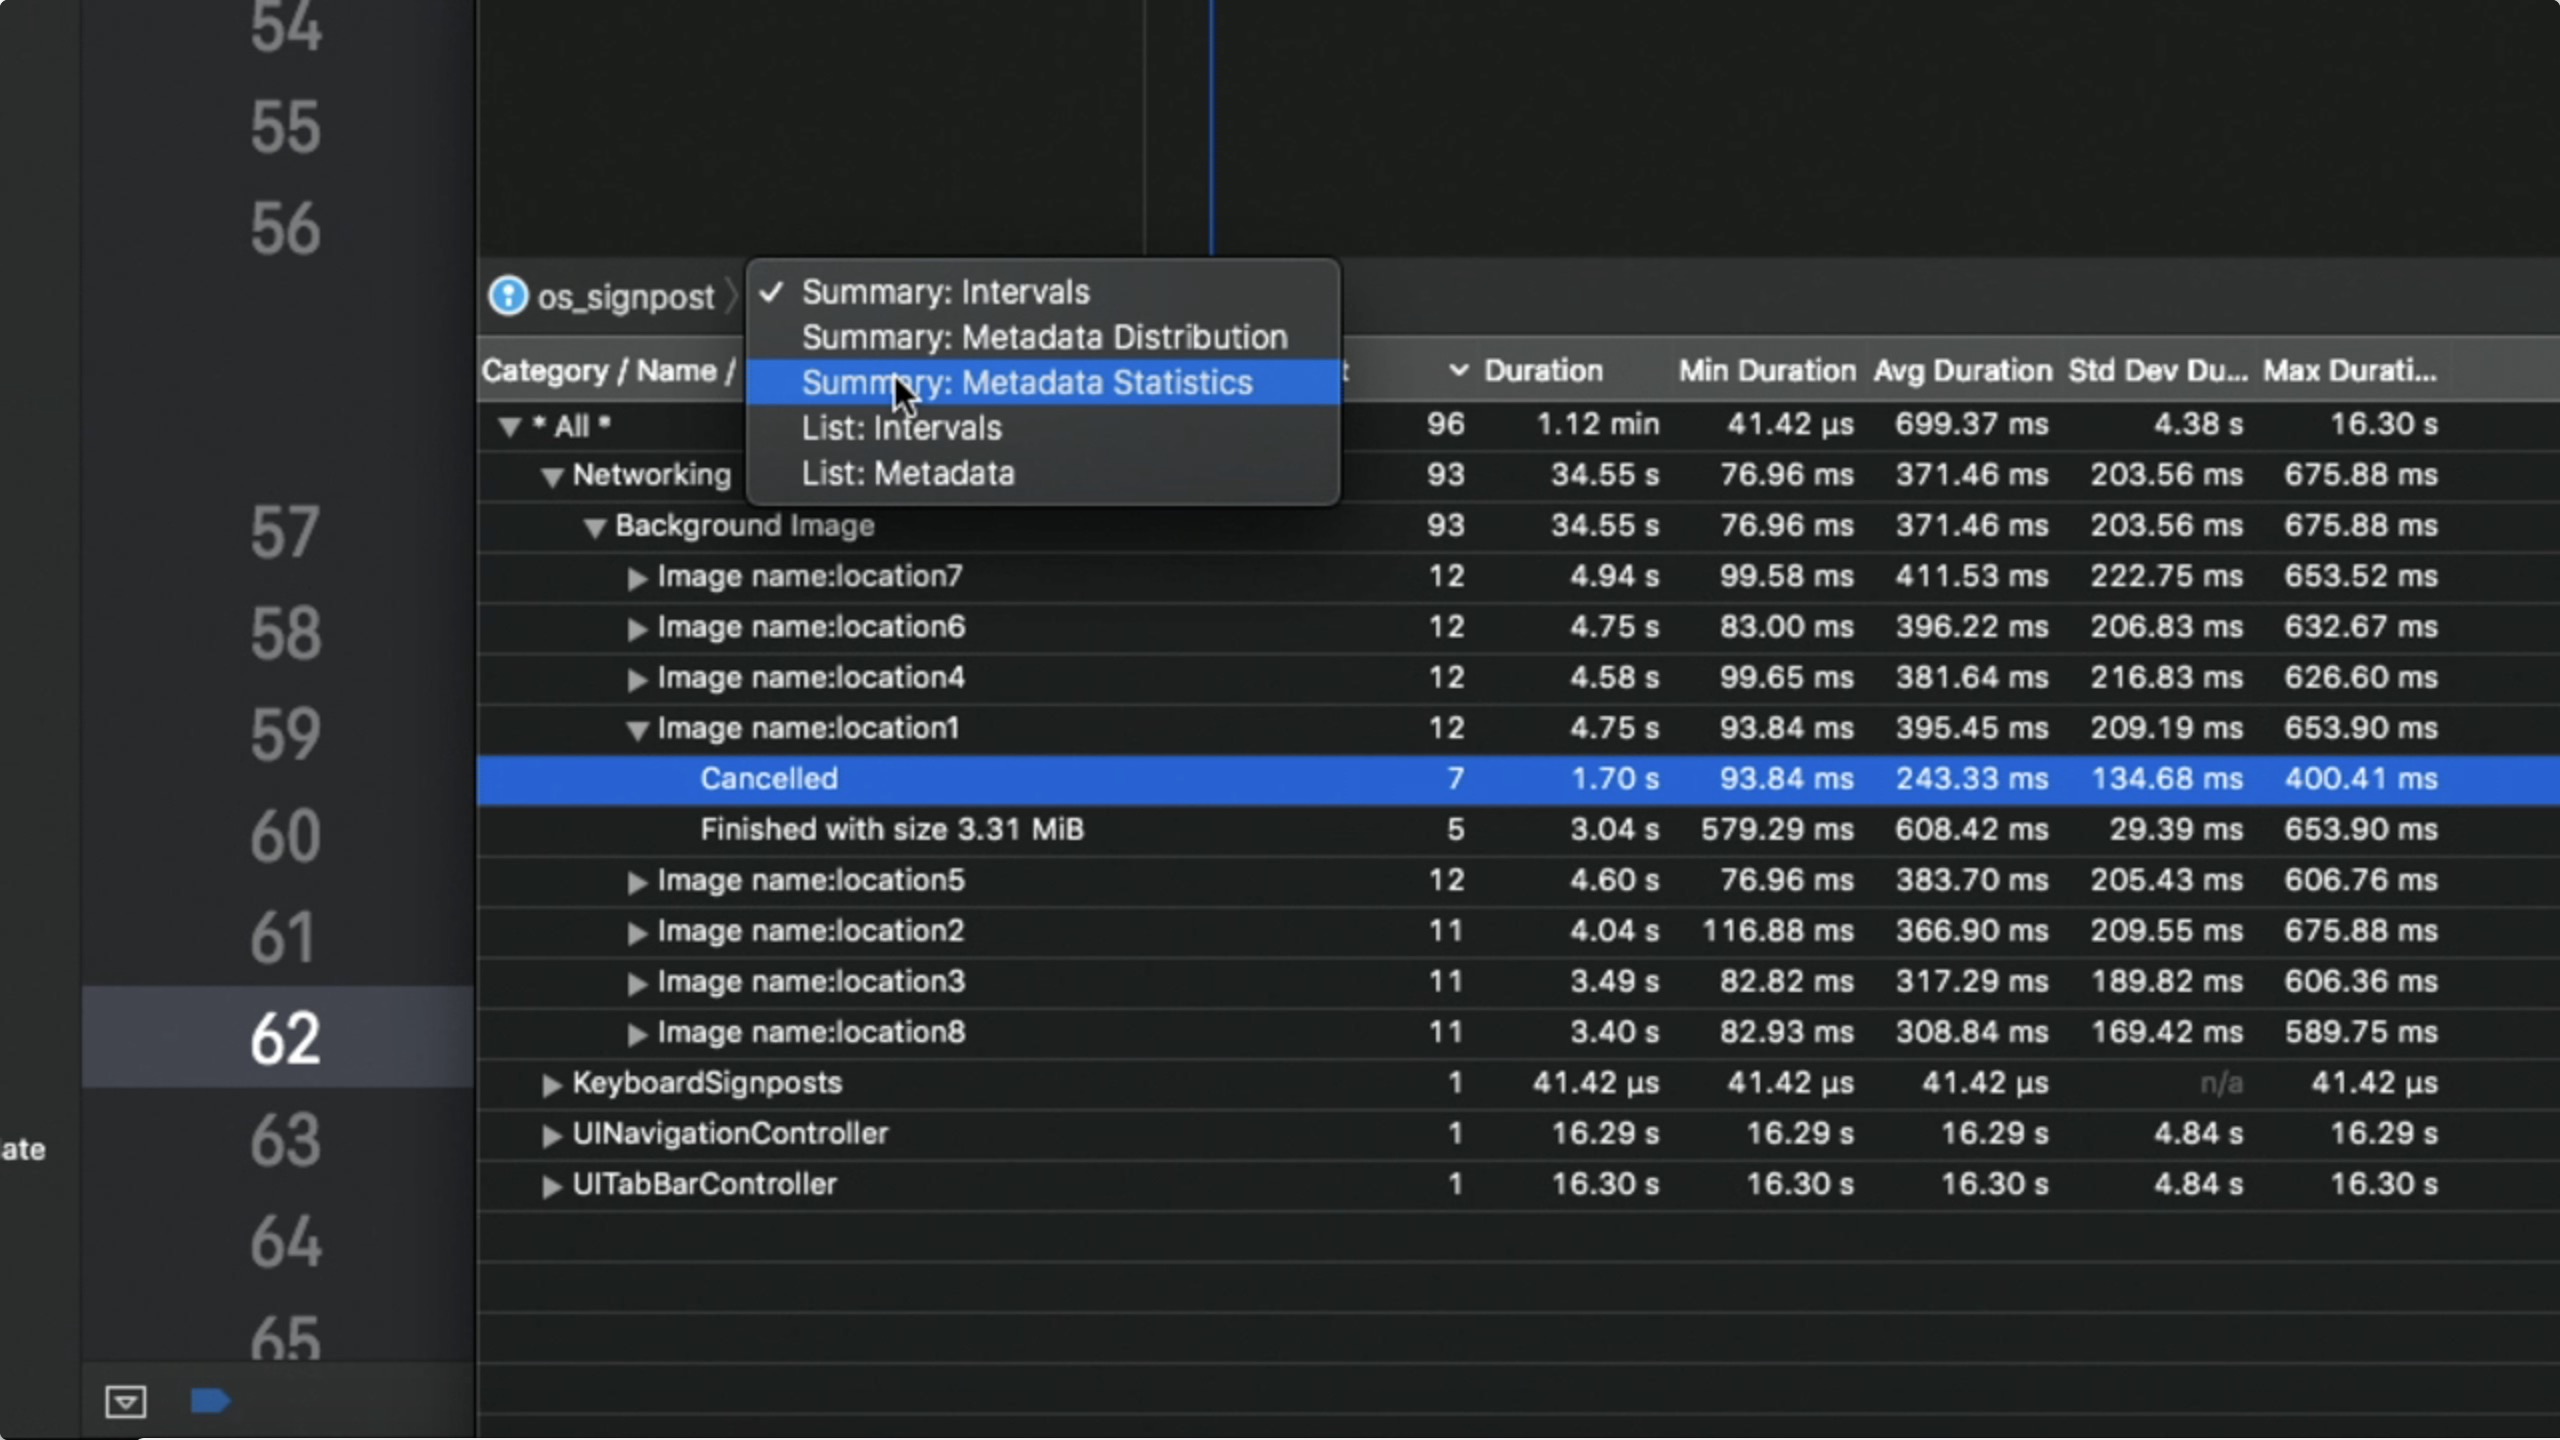Select Summary: Metadata Statistics menu item
2560x1440 pixels.
(1027, 383)
